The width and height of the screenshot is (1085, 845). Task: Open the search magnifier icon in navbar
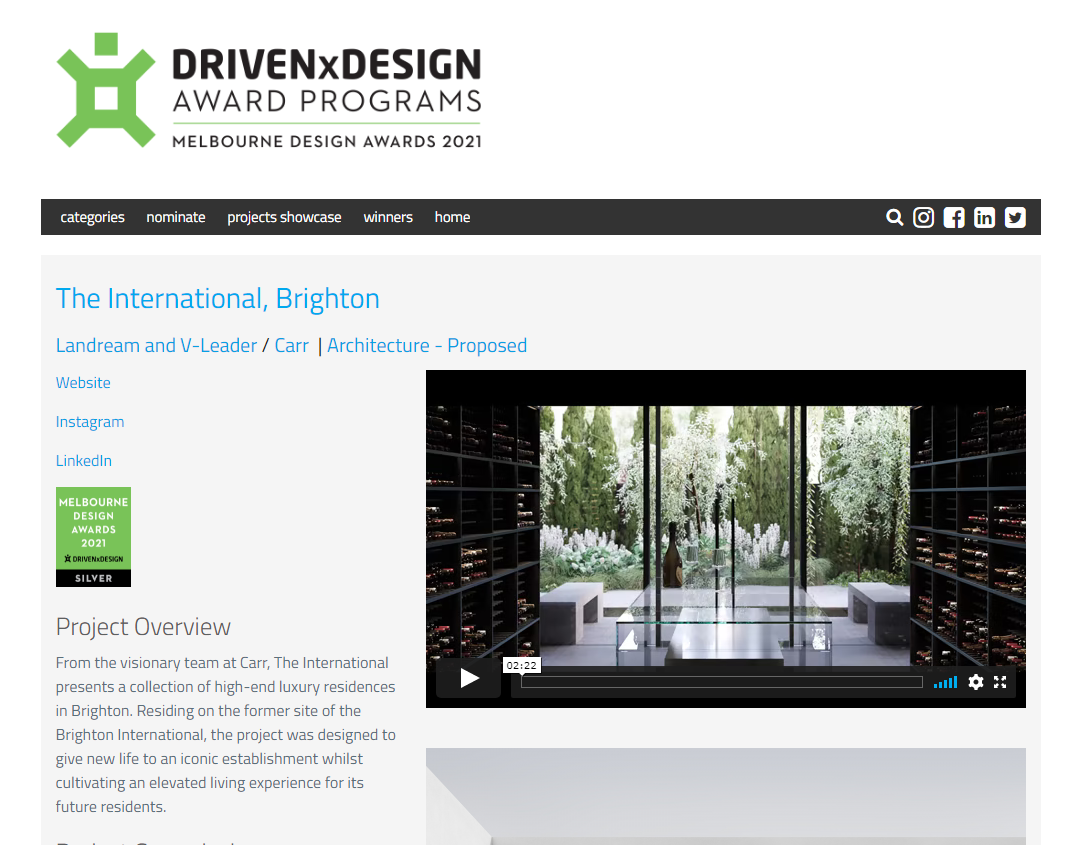(894, 217)
